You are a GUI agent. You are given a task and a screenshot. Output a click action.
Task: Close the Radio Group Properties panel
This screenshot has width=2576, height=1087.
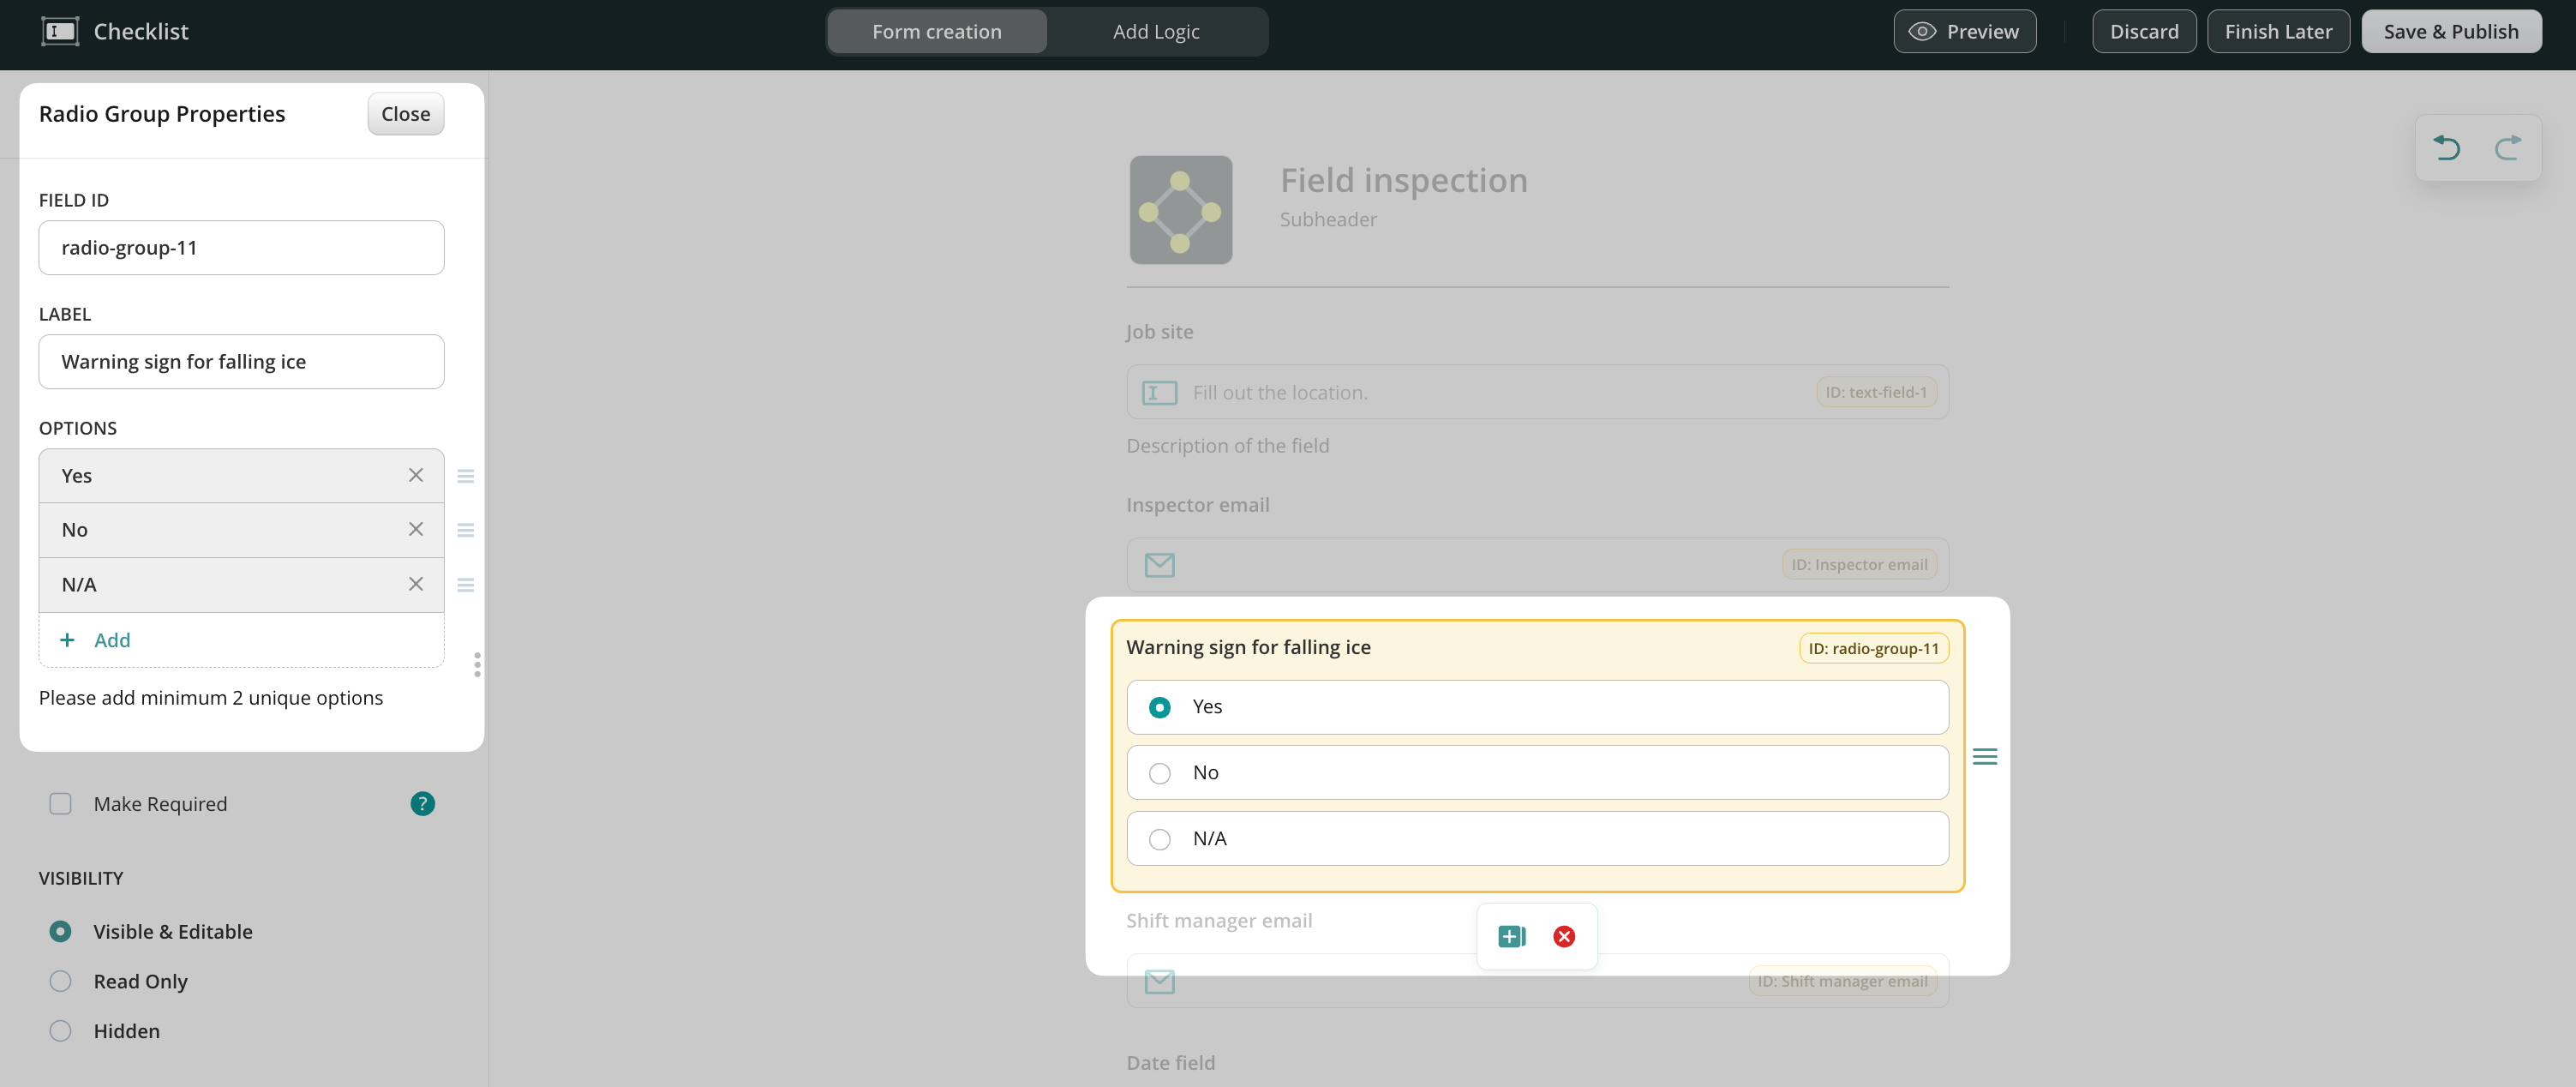point(405,114)
